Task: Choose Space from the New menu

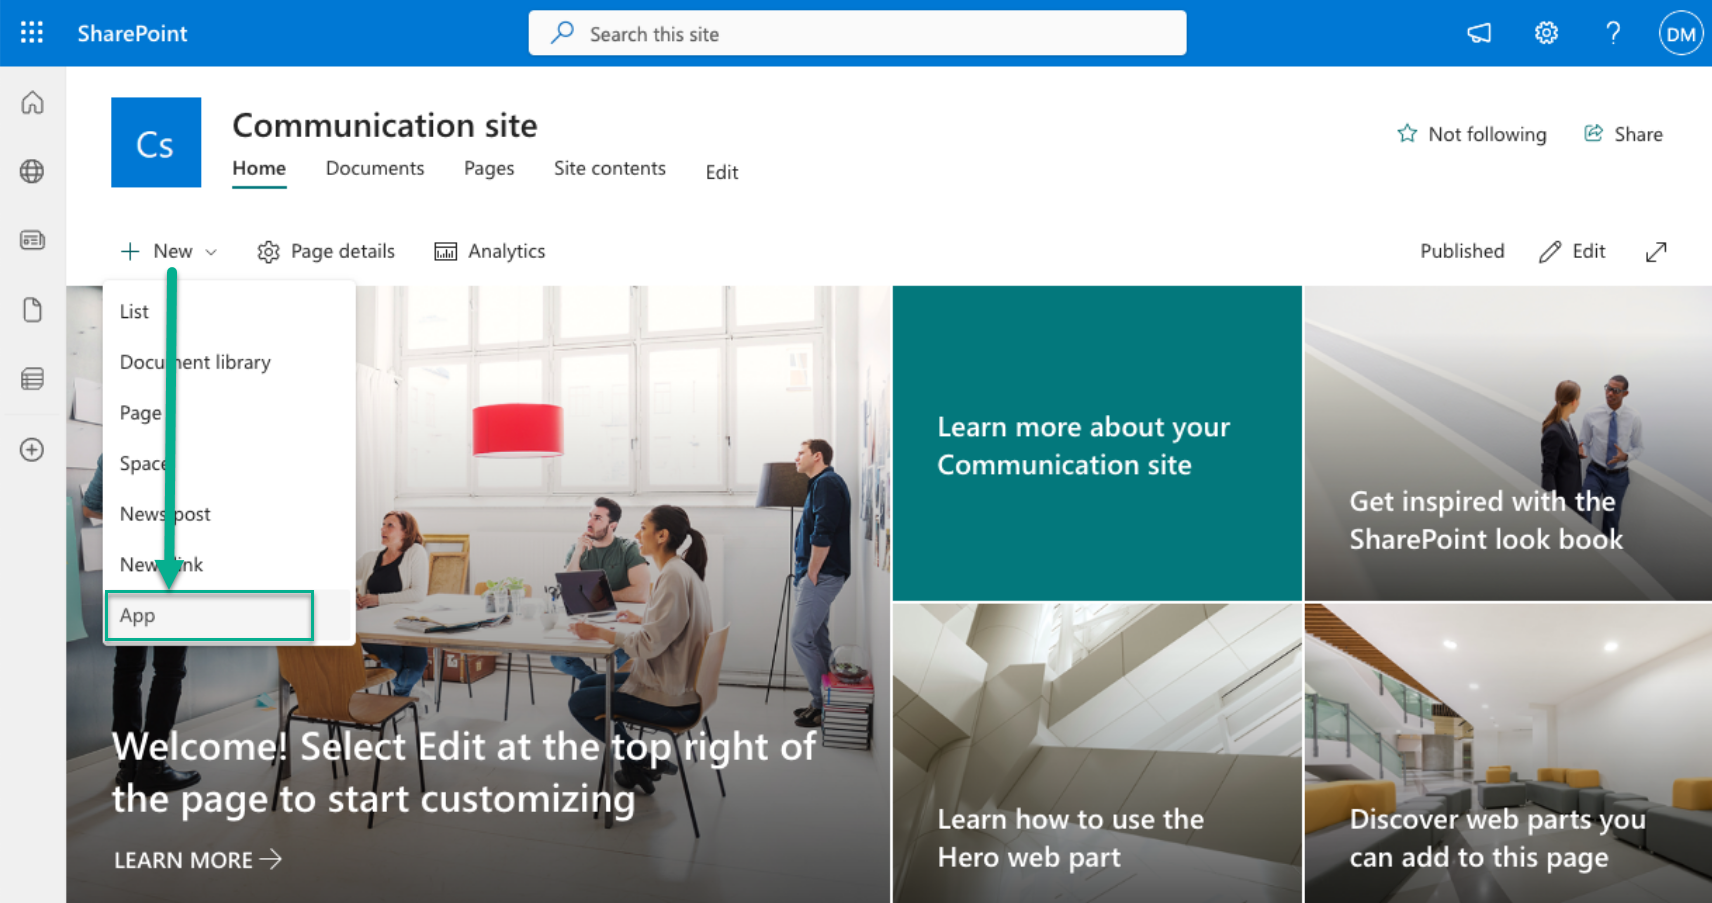Action: click(229, 463)
